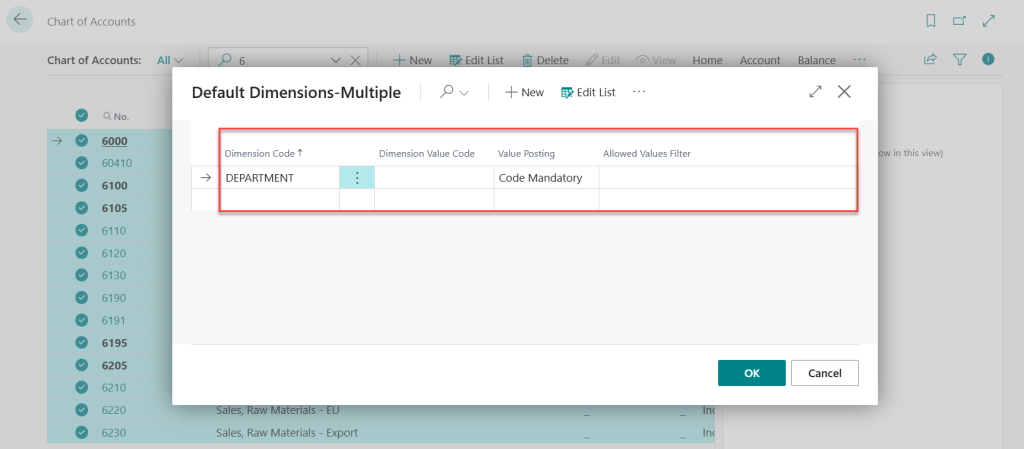Sort by Dimension Code column header
Image resolution: width=1024 pixels, height=449 pixels.
pos(264,153)
